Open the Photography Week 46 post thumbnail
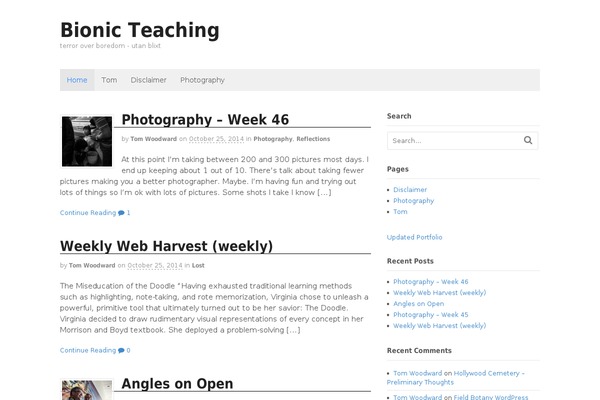The width and height of the screenshot is (600, 400). tap(87, 141)
